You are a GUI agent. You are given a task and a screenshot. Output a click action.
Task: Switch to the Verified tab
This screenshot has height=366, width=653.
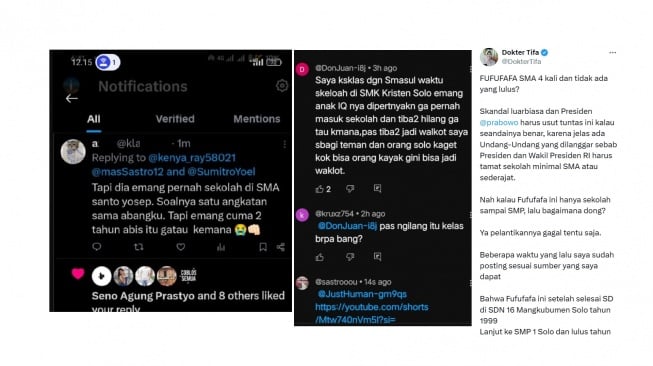[175, 119]
